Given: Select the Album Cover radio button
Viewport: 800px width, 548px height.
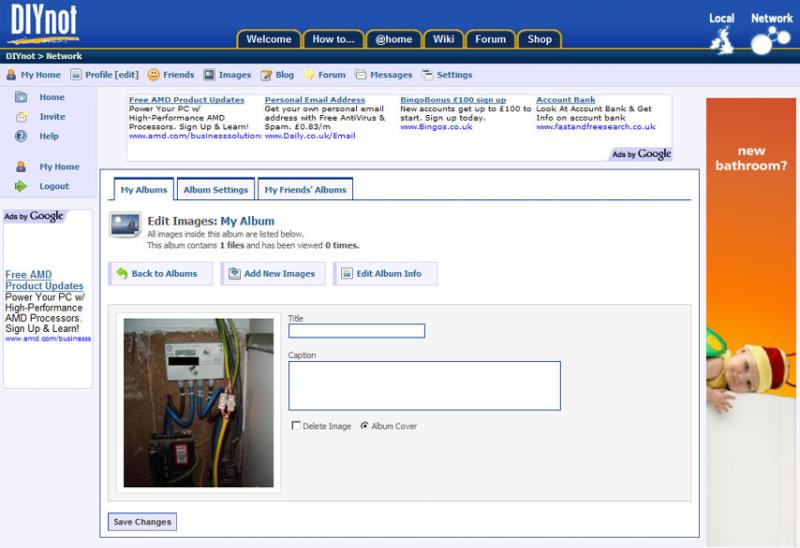Looking at the screenshot, I should 364,426.
